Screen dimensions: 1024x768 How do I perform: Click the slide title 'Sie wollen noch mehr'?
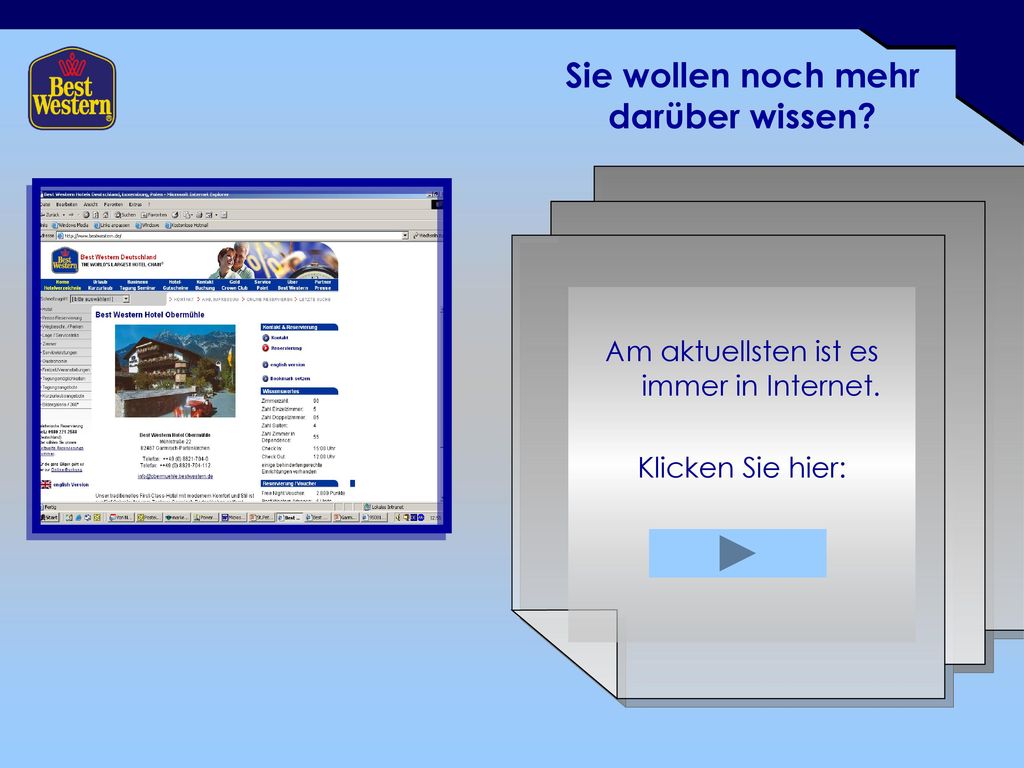click(742, 75)
